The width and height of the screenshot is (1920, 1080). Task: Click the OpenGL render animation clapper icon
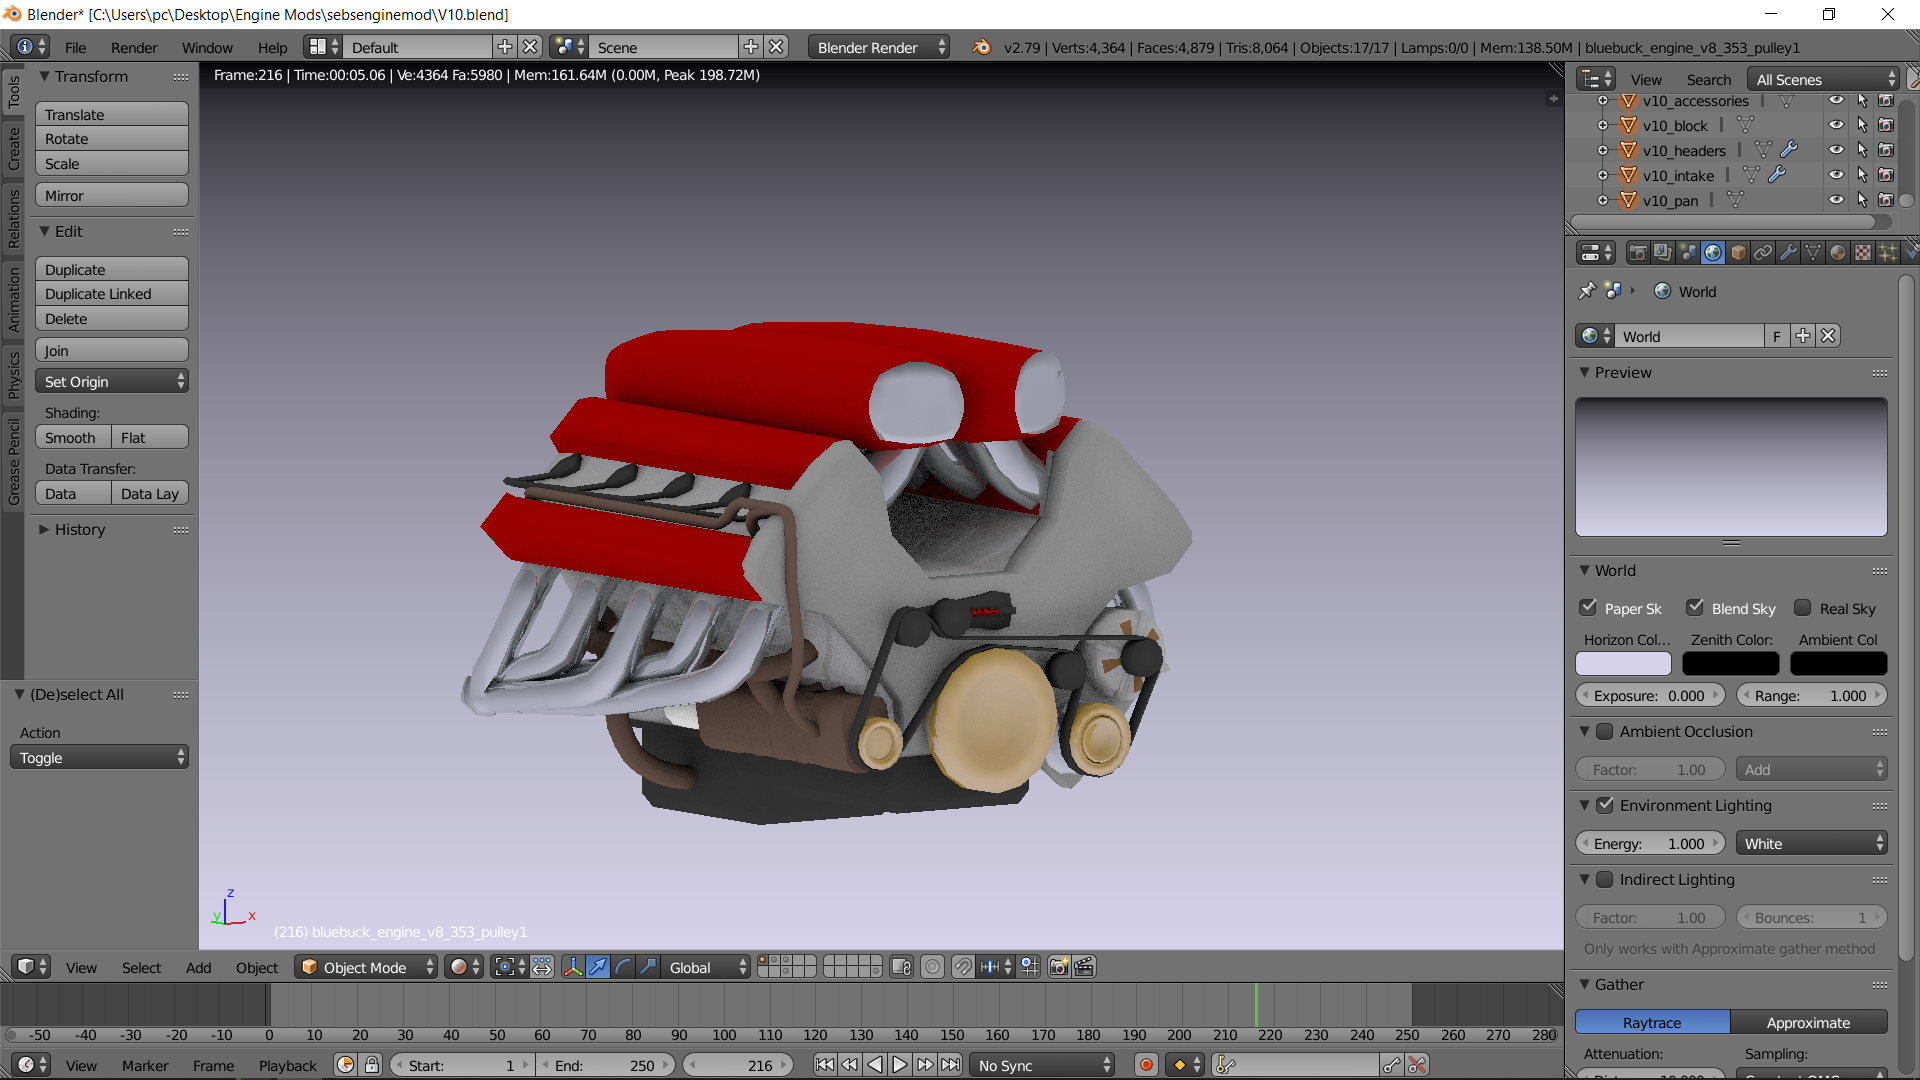1084,967
